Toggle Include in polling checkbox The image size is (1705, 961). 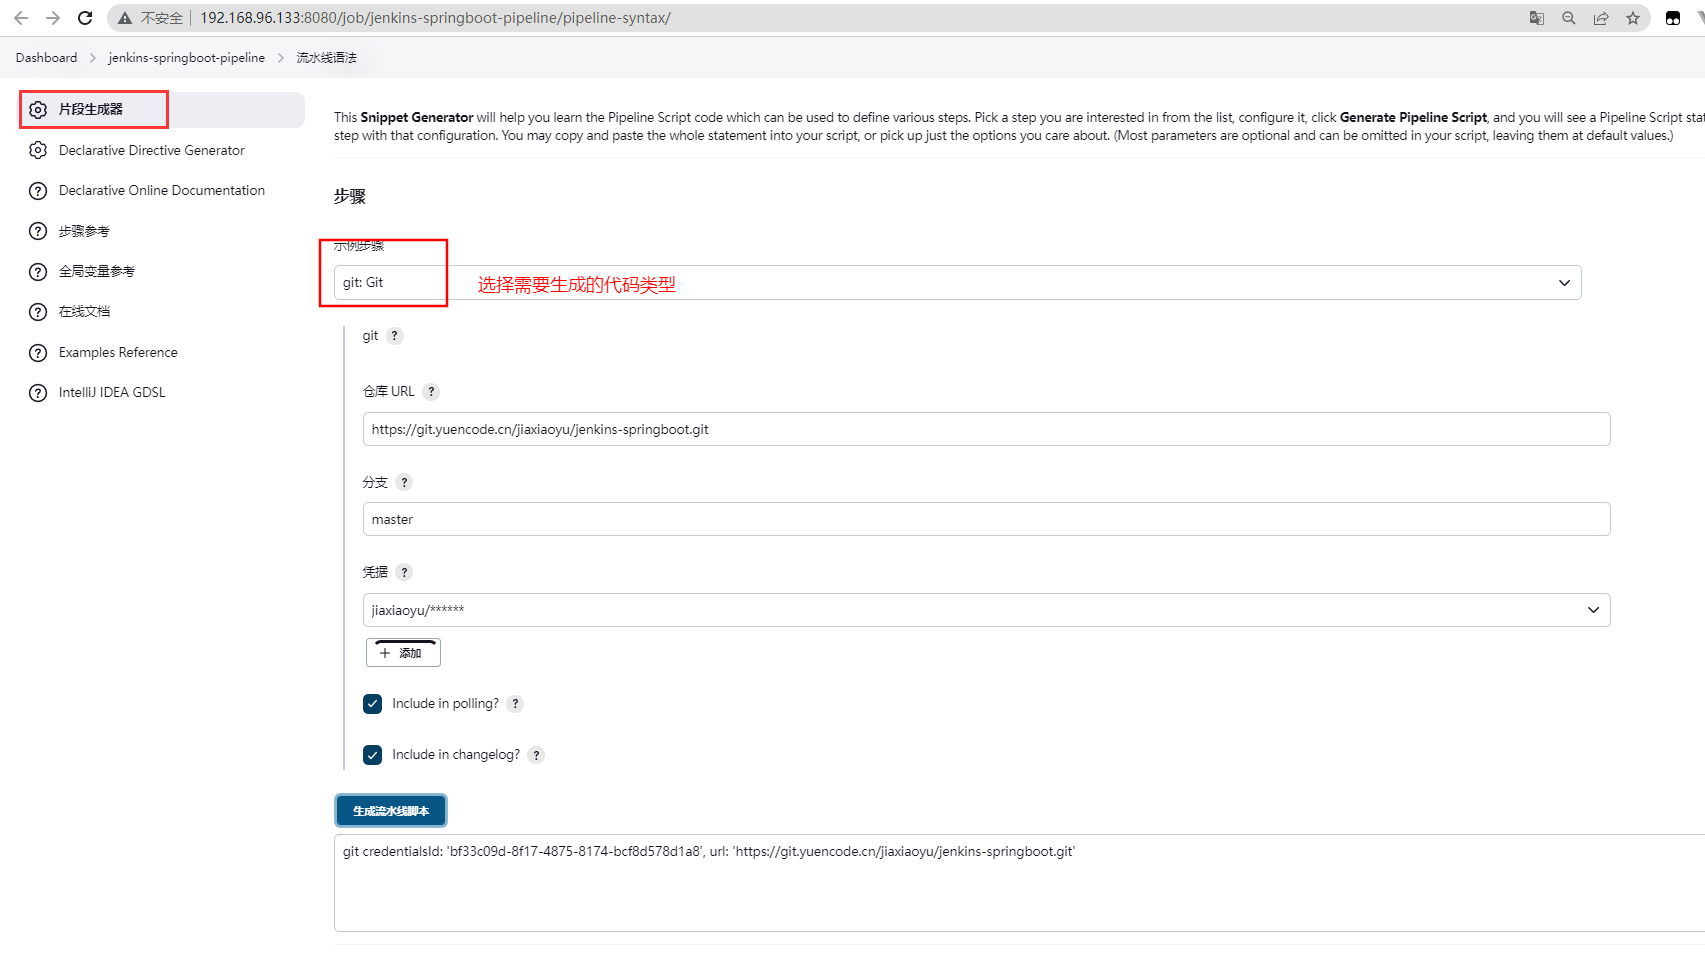(373, 704)
